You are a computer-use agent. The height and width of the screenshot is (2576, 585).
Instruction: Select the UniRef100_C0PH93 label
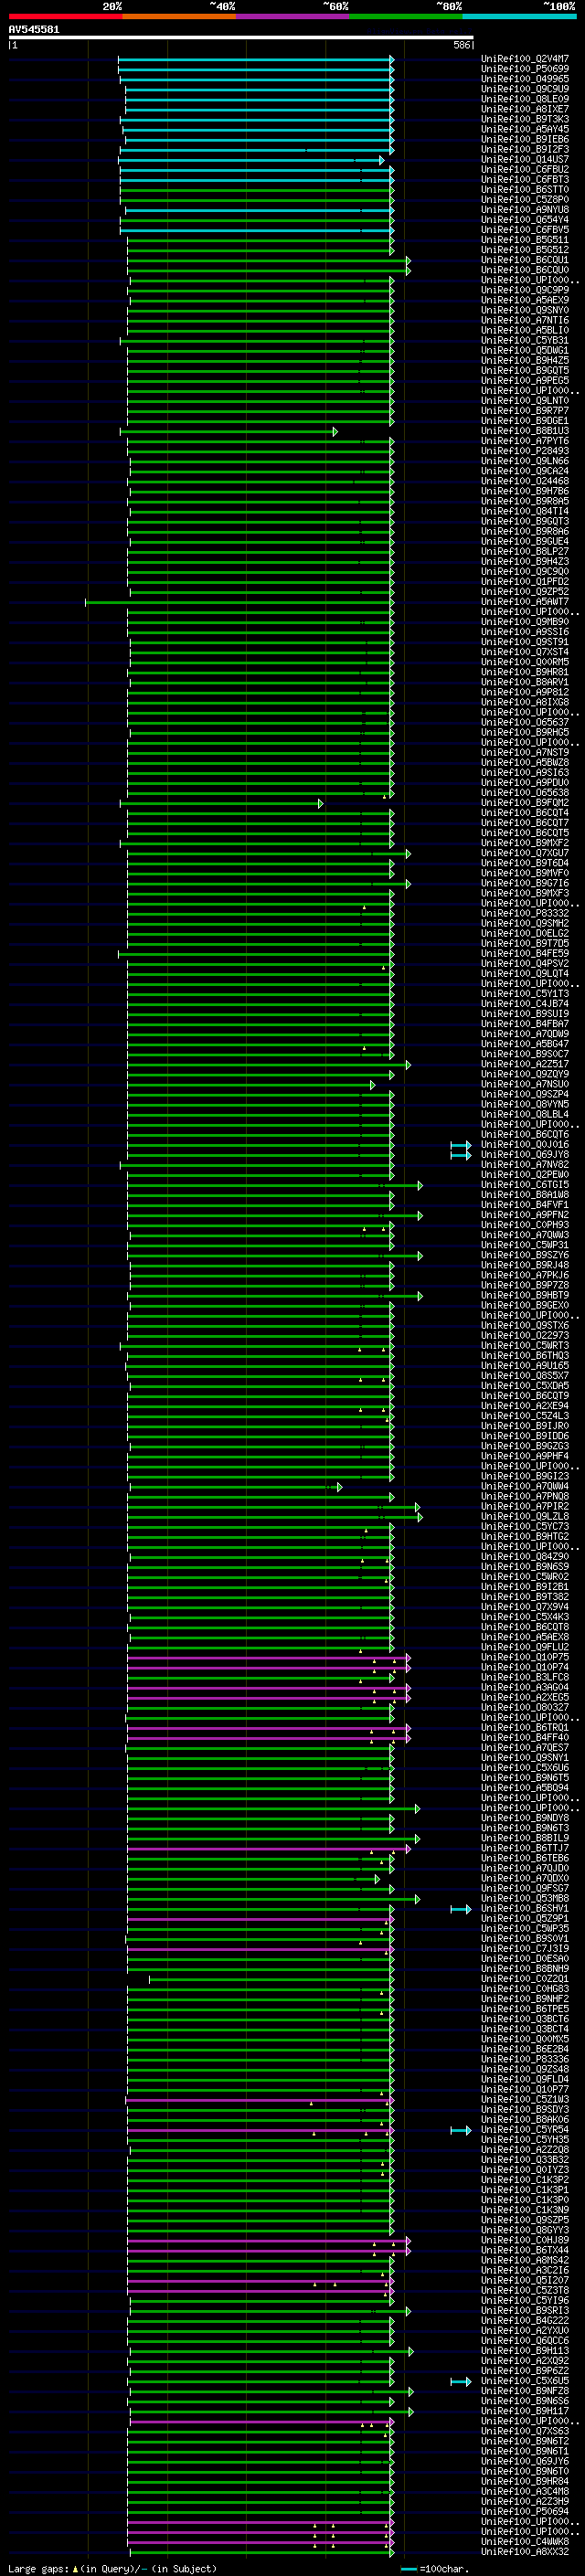point(525,1225)
